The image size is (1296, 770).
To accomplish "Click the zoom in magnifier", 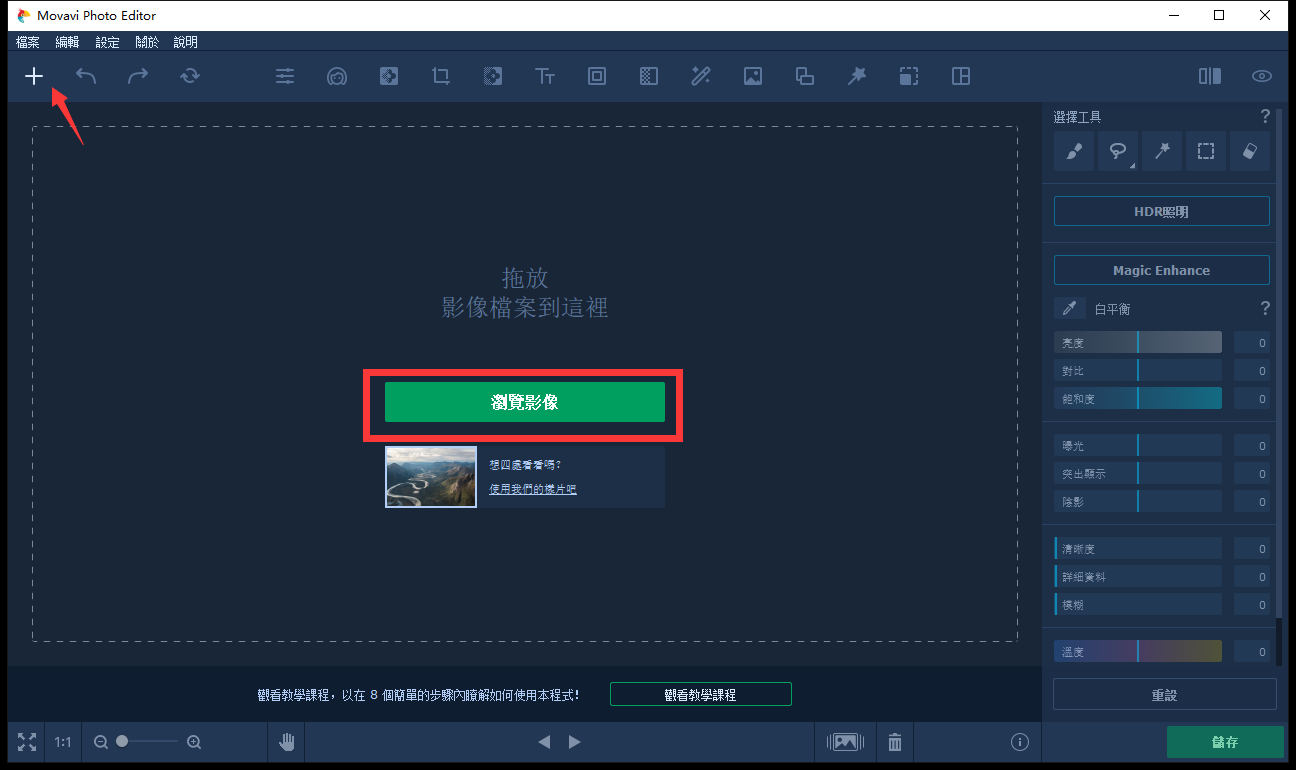I will pos(194,742).
